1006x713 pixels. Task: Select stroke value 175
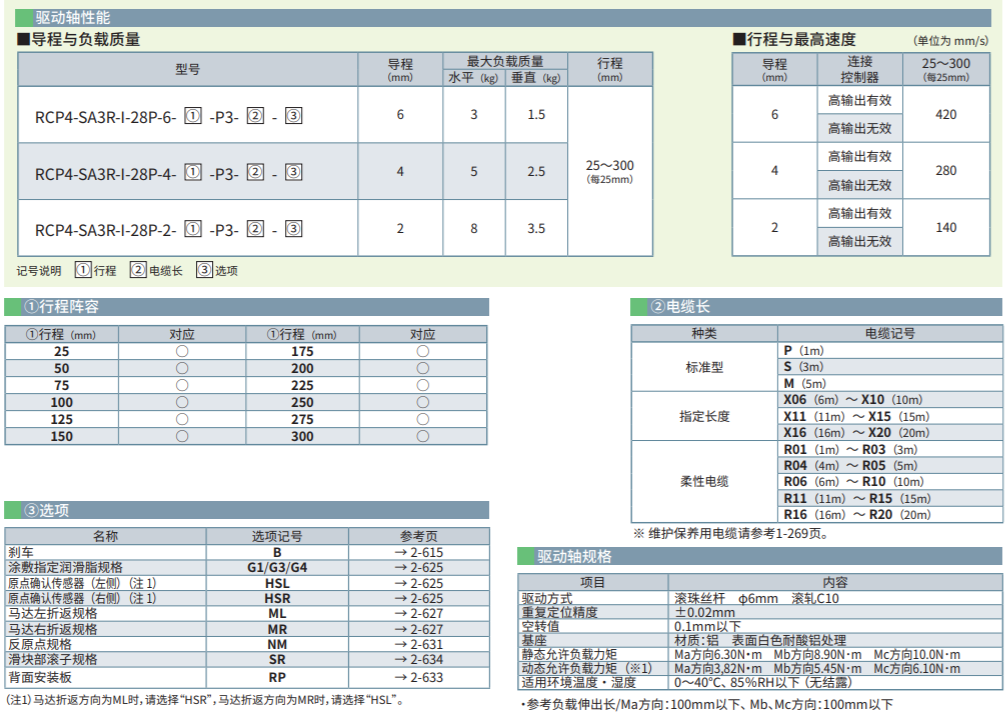[302, 352]
